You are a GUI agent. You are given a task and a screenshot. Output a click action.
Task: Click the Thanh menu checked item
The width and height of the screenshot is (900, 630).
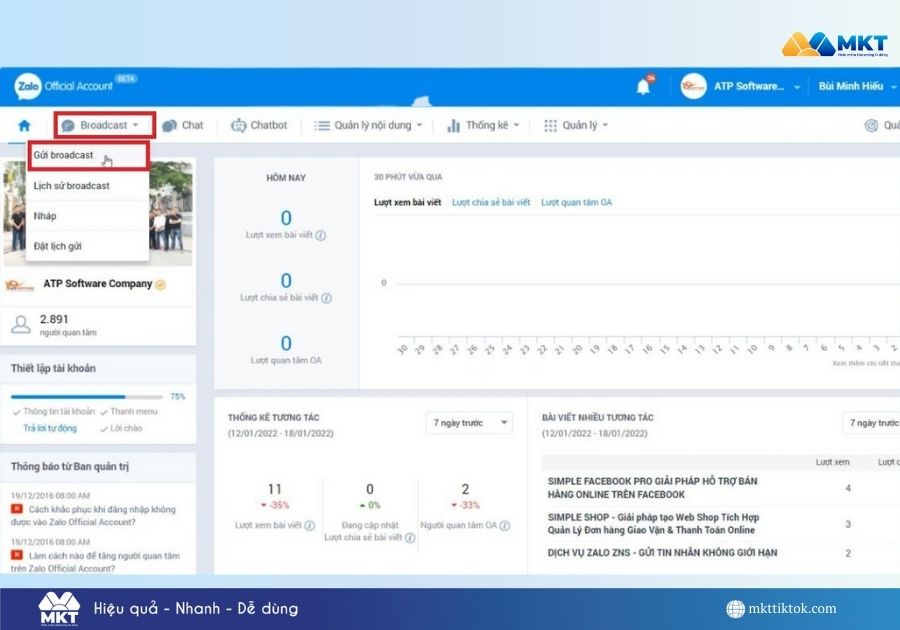pos(129,411)
